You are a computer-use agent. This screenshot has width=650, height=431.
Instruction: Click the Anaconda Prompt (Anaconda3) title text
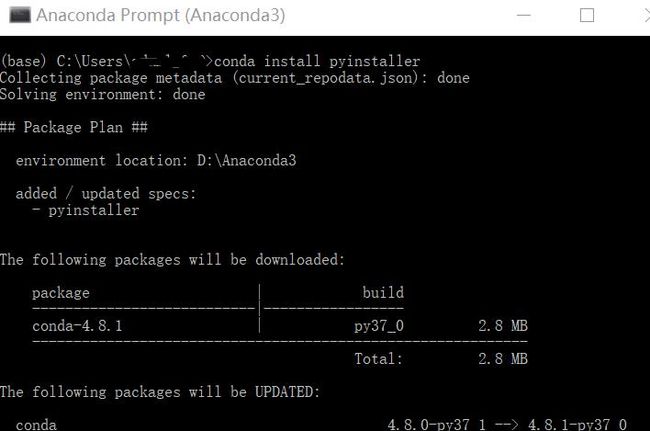tap(161, 16)
